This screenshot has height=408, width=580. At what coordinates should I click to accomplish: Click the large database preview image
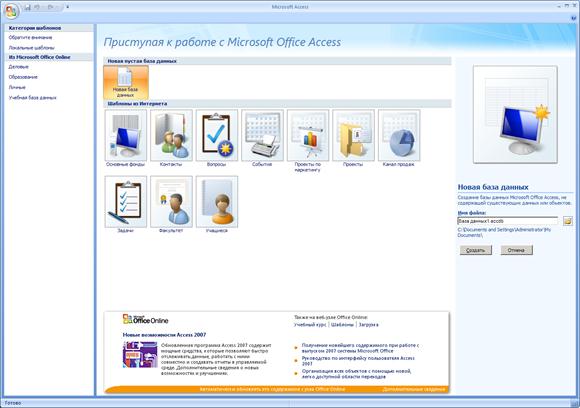[515, 114]
